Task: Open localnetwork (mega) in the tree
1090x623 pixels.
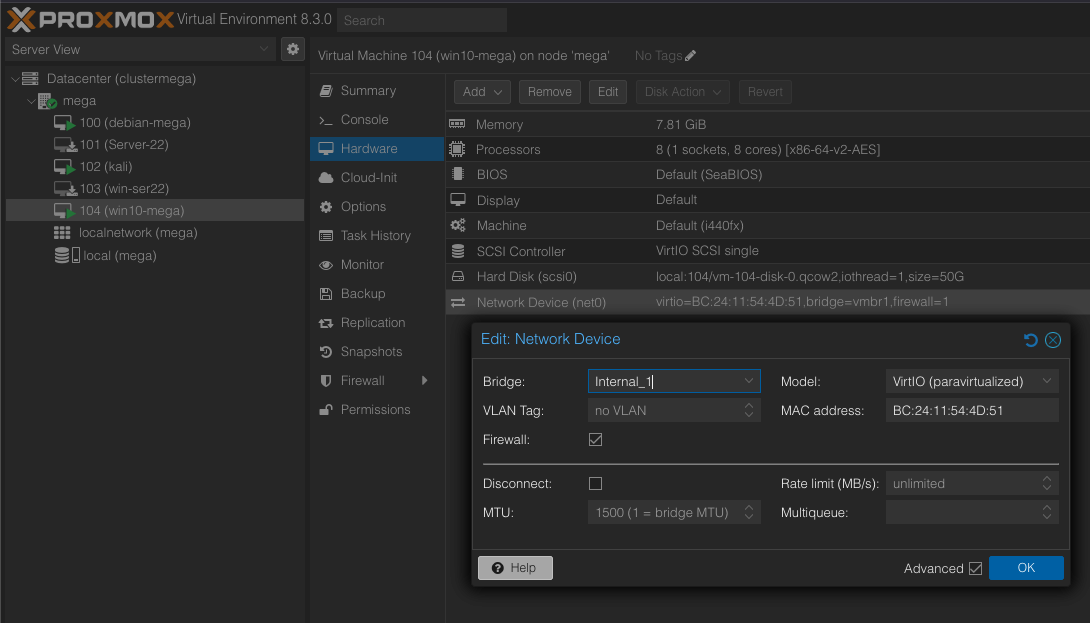Action: (138, 233)
